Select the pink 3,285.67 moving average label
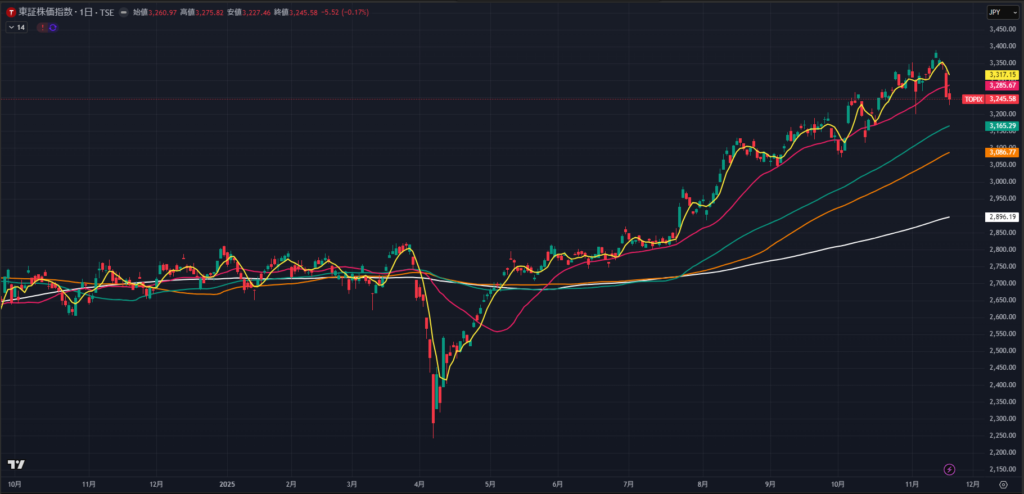 click(x=1001, y=86)
